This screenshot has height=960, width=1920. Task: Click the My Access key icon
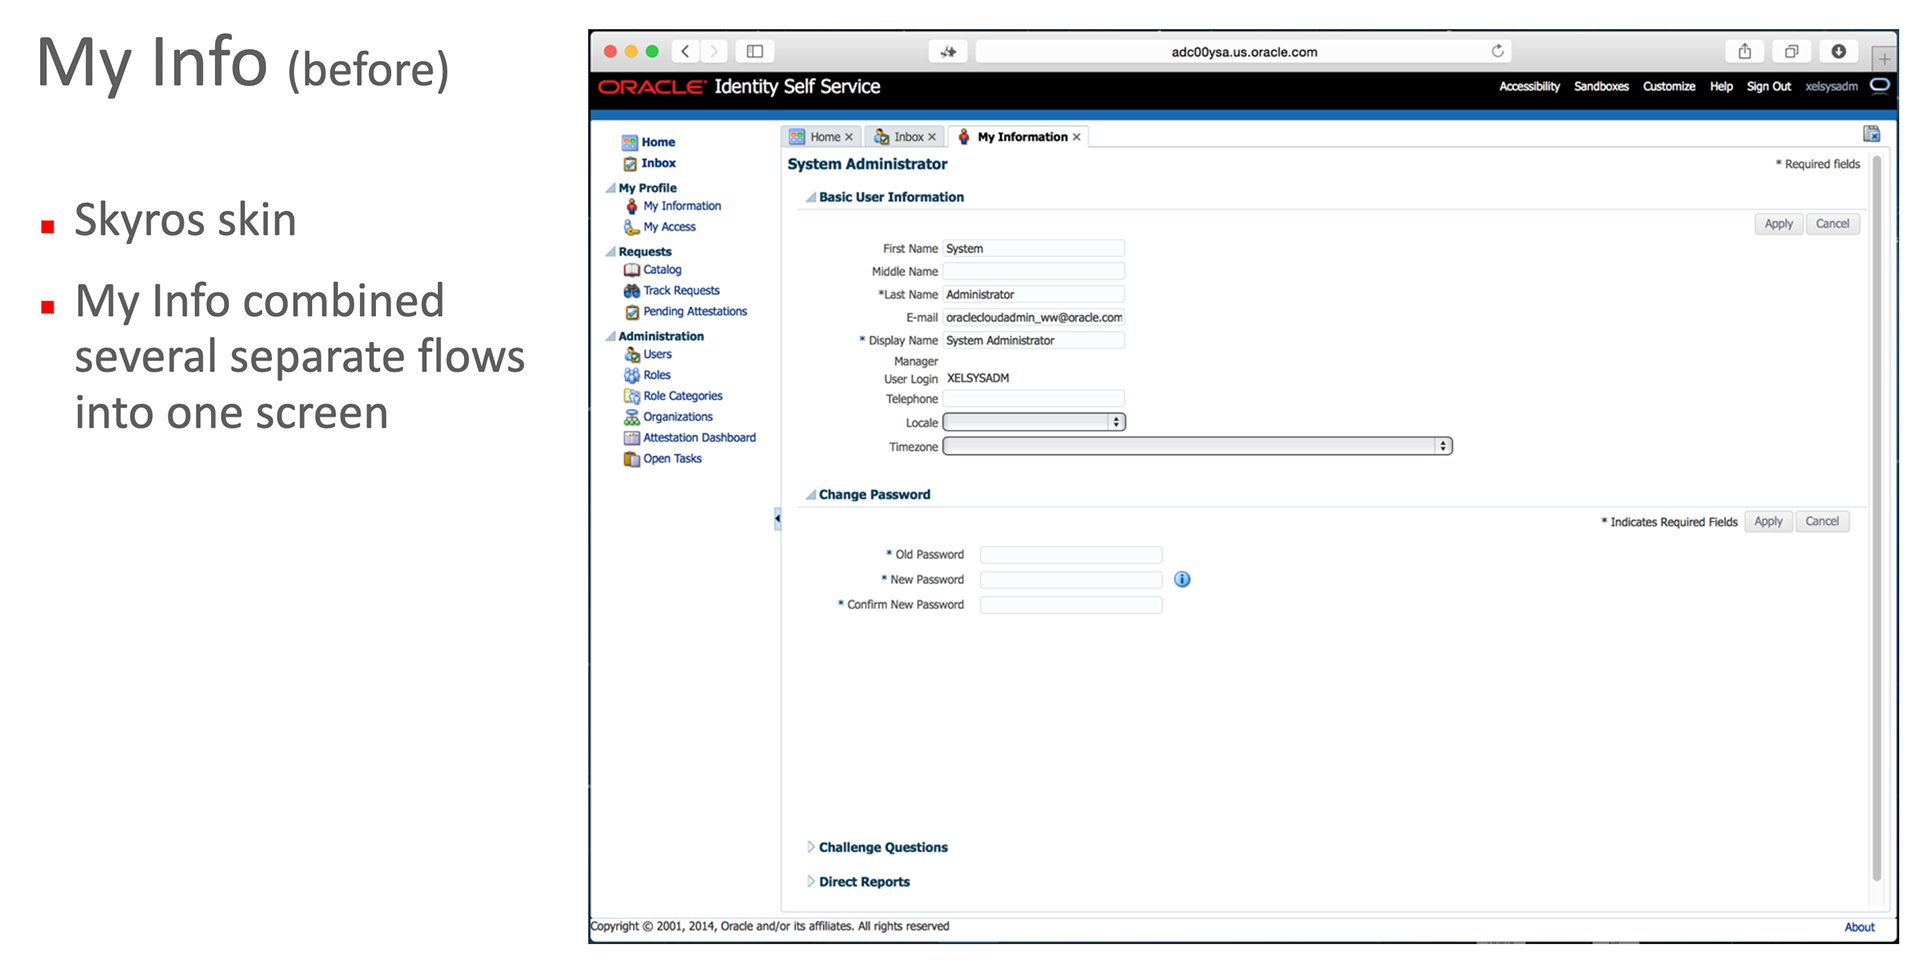tap(631, 227)
